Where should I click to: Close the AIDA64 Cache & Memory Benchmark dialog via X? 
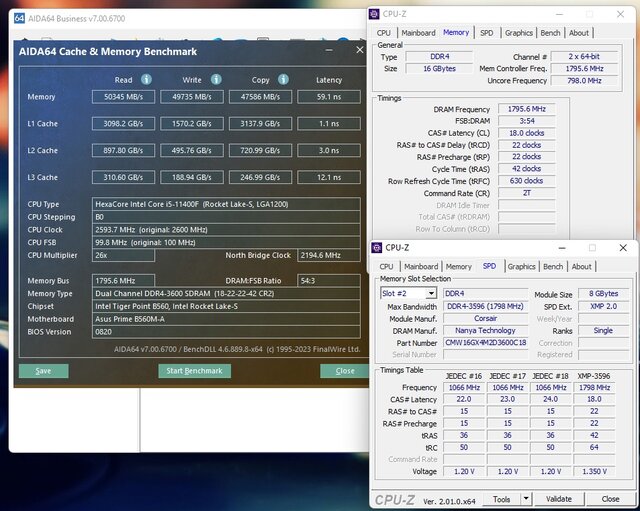tap(360, 50)
